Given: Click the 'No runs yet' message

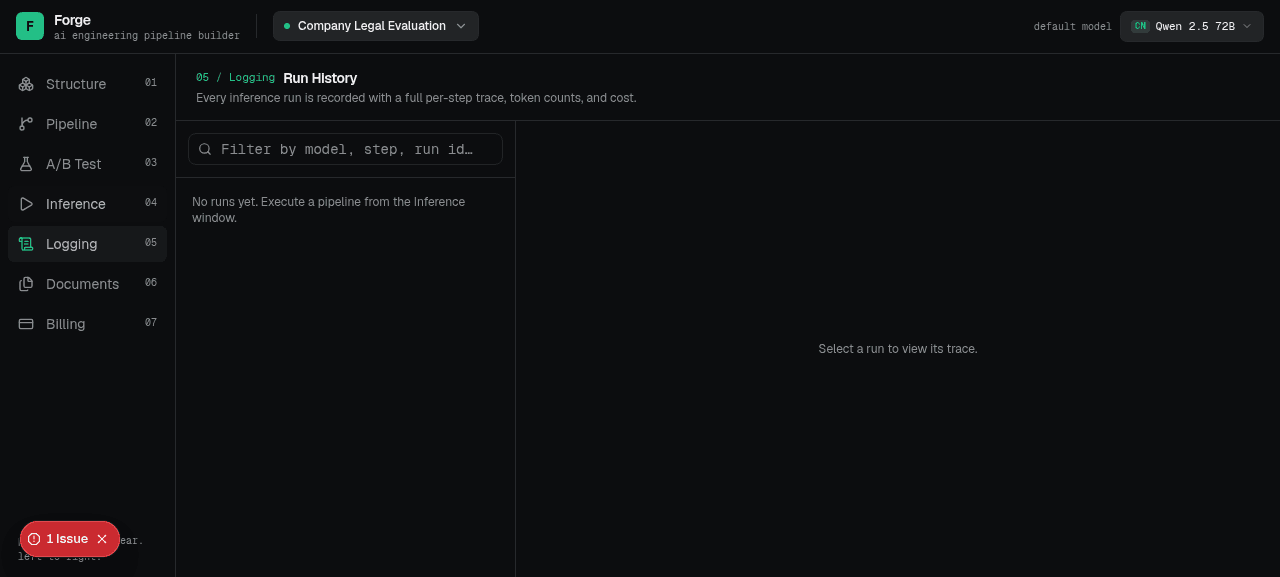Looking at the screenshot, I should coord(328,209).
